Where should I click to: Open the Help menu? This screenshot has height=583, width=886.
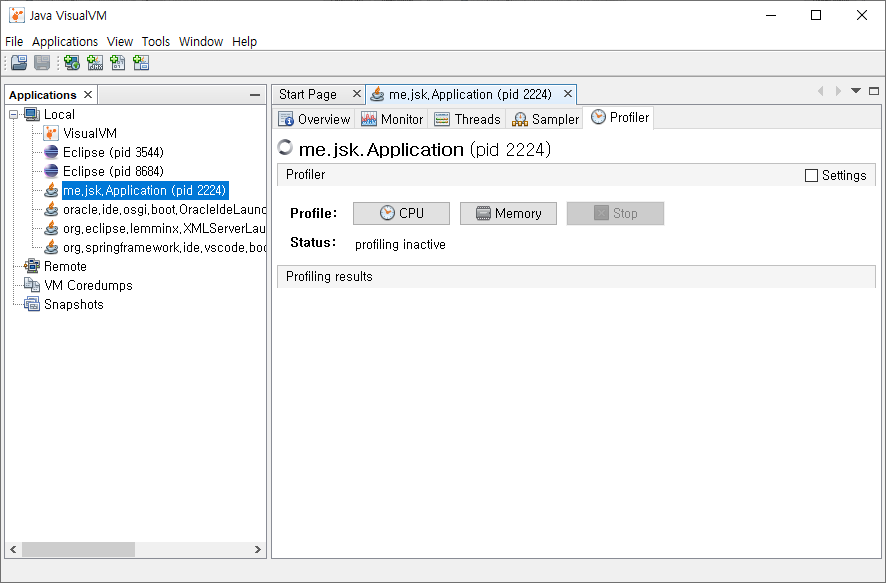(245, 42)
